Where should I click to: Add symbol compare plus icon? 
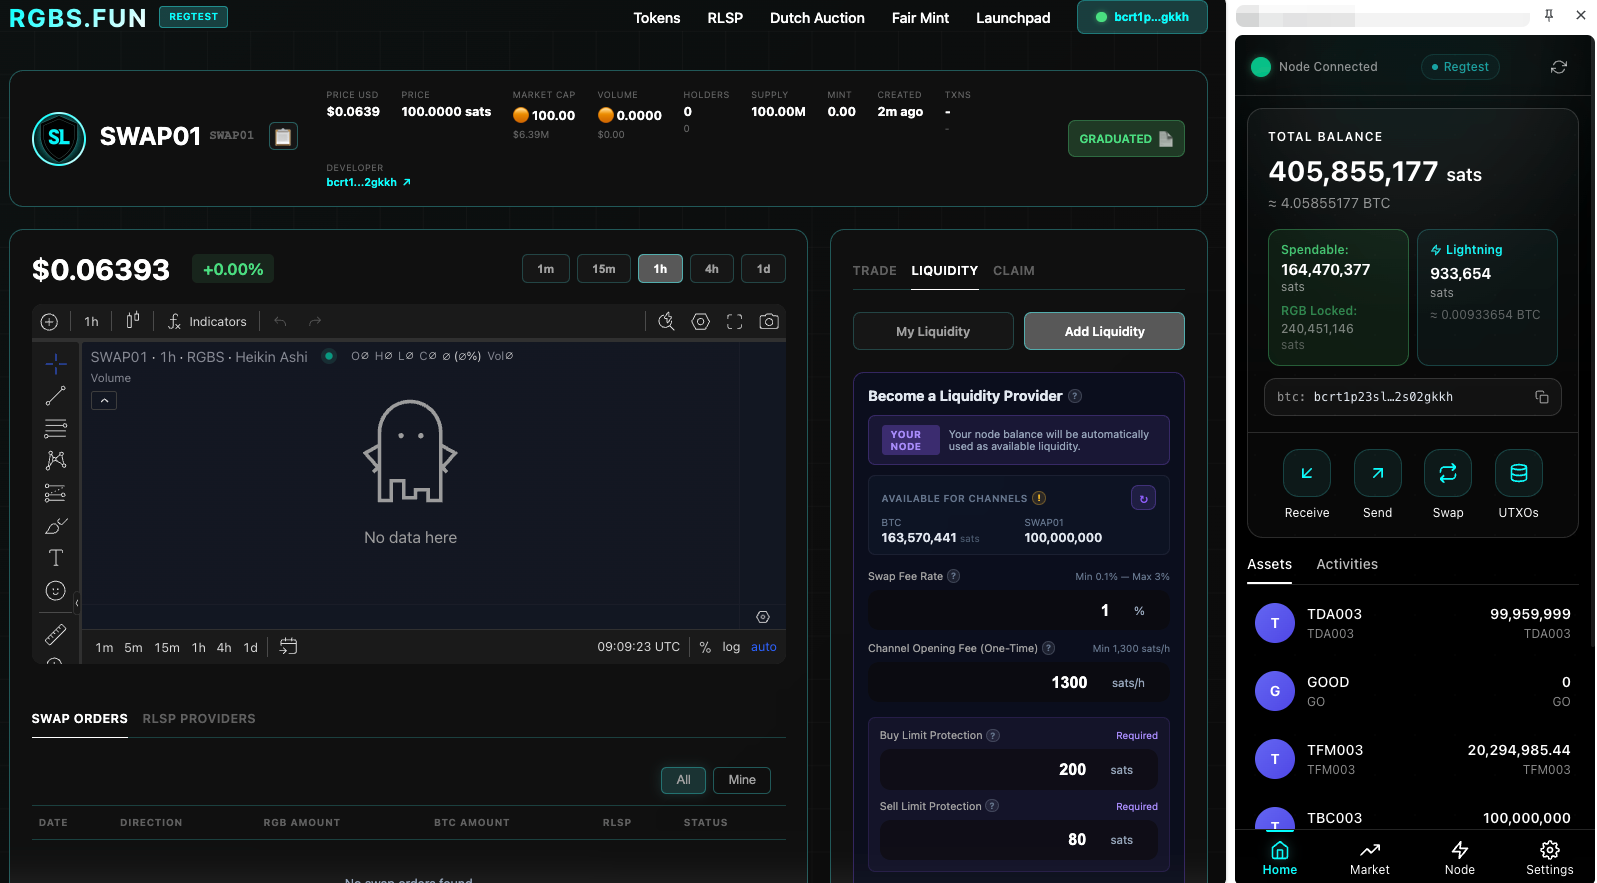[49, 321]
